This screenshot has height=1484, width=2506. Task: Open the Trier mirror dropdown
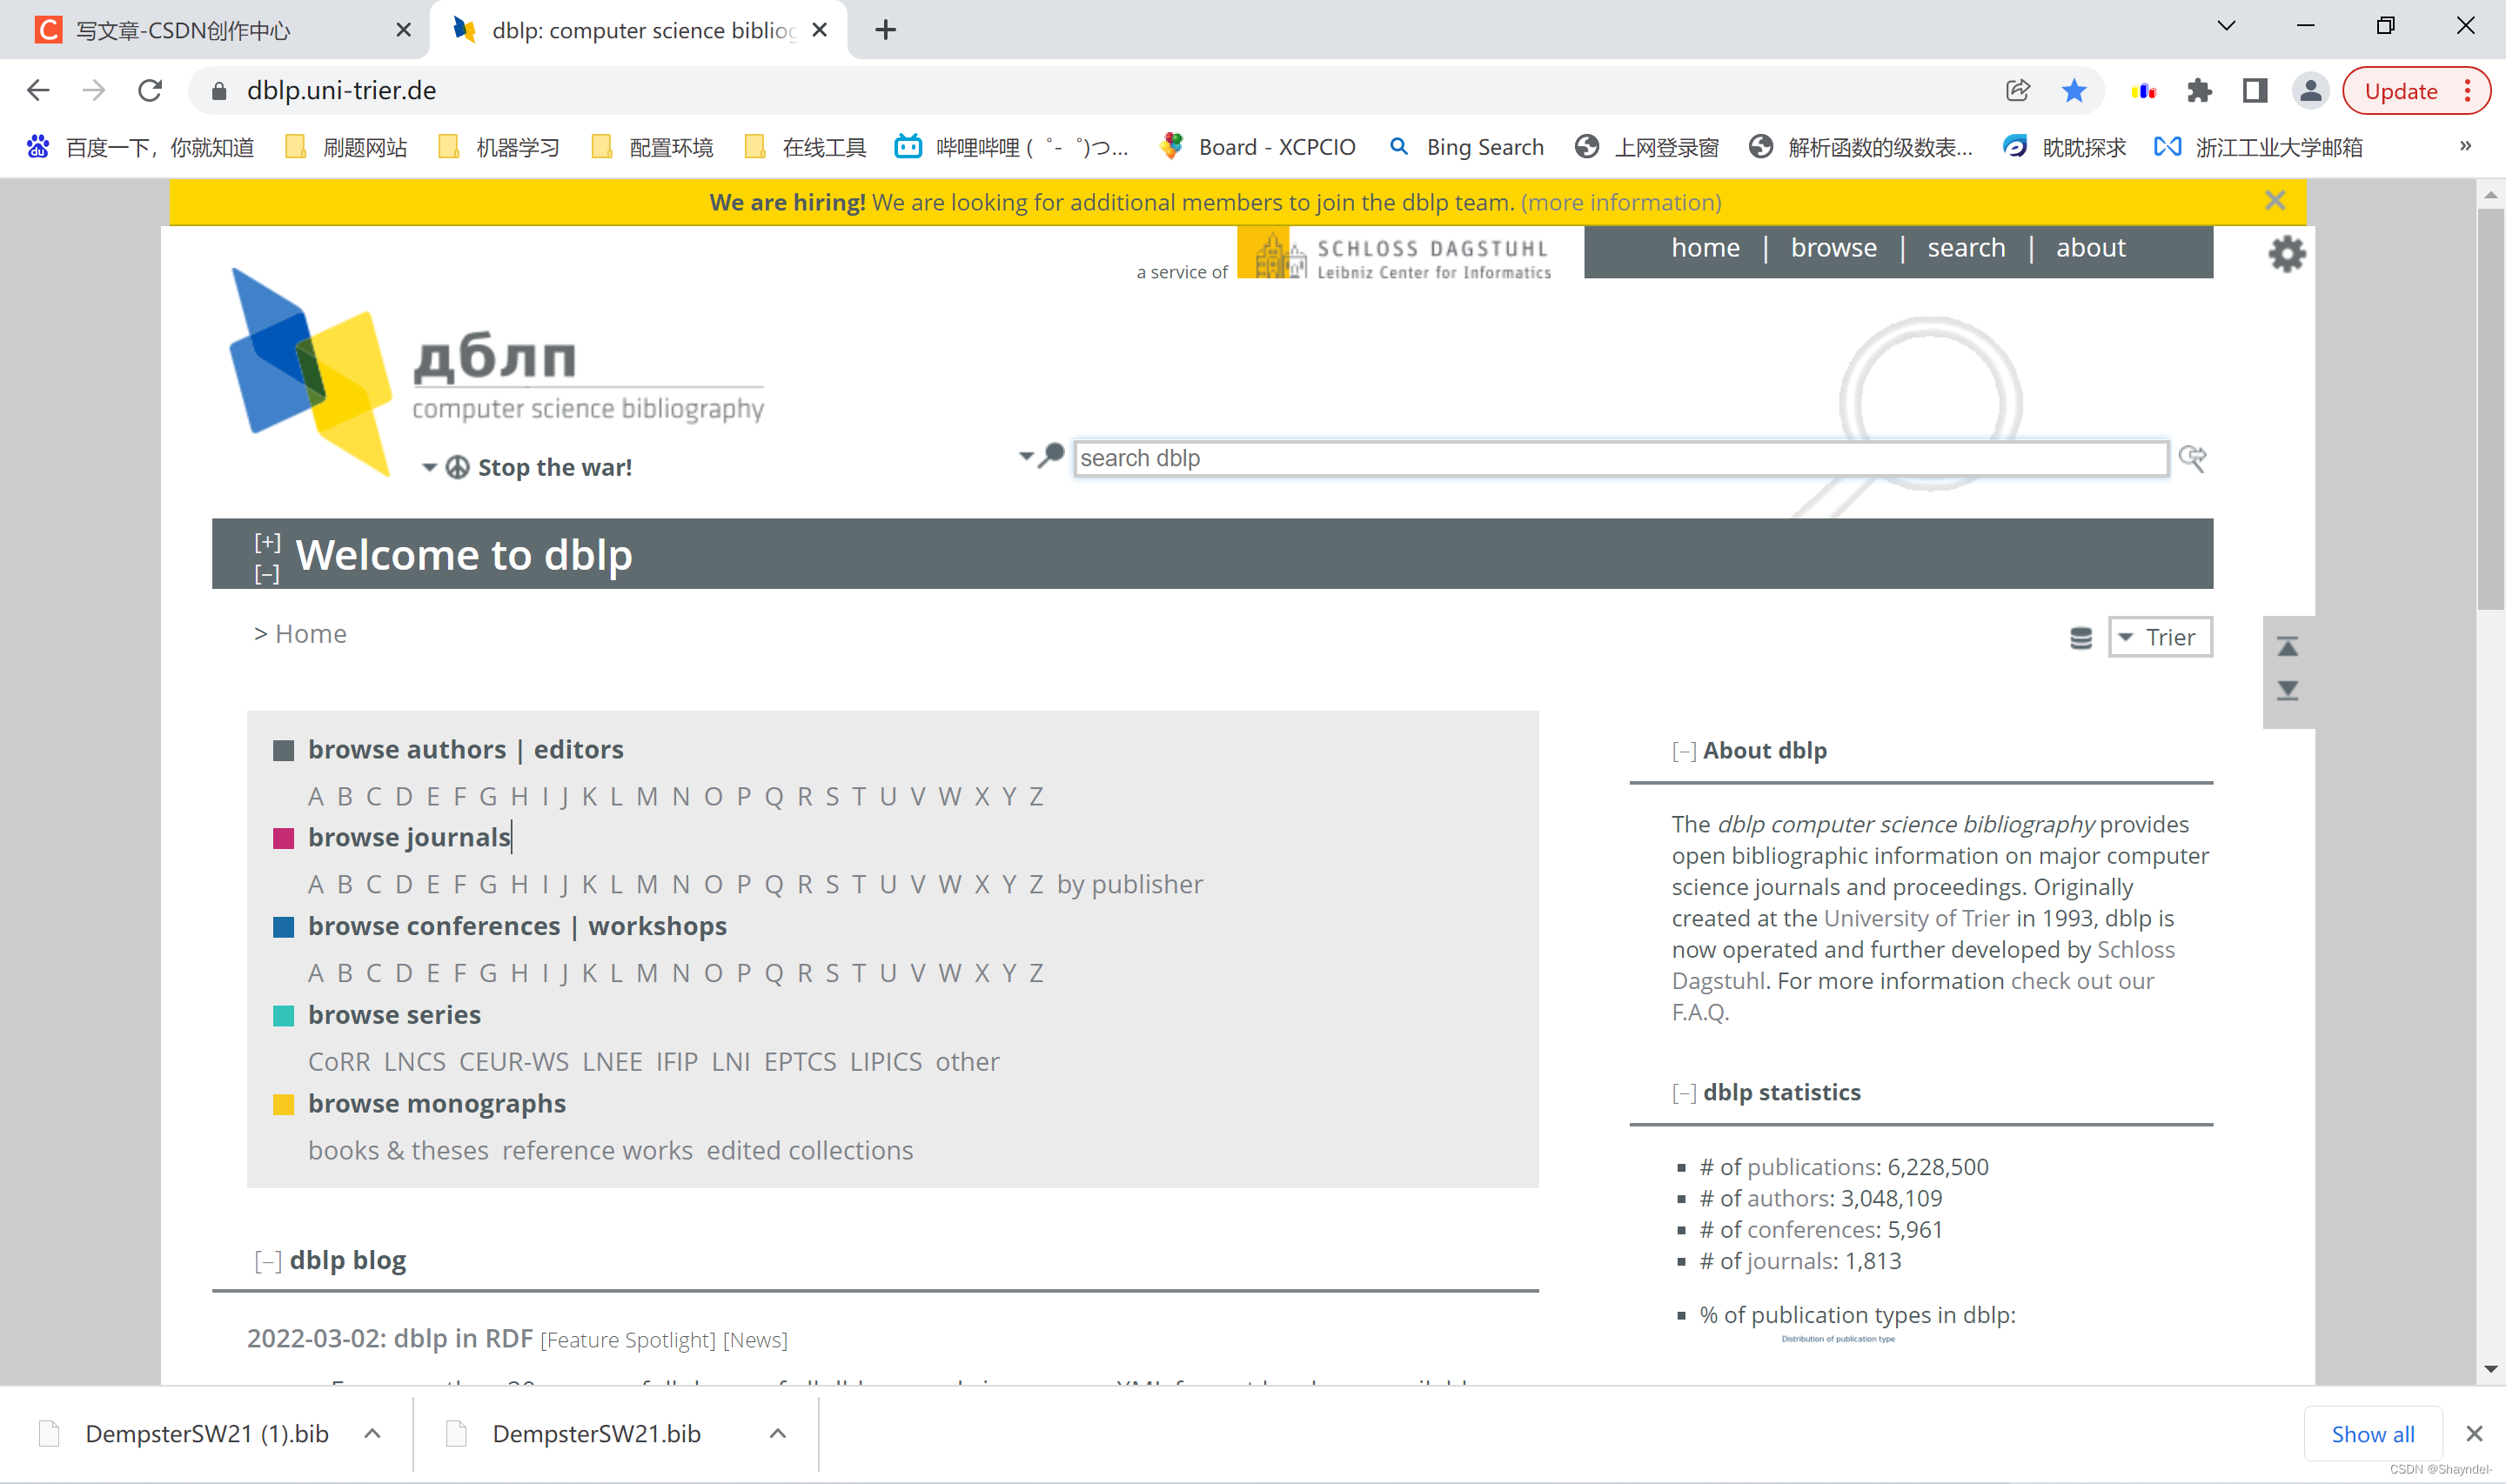(2159, 637)
